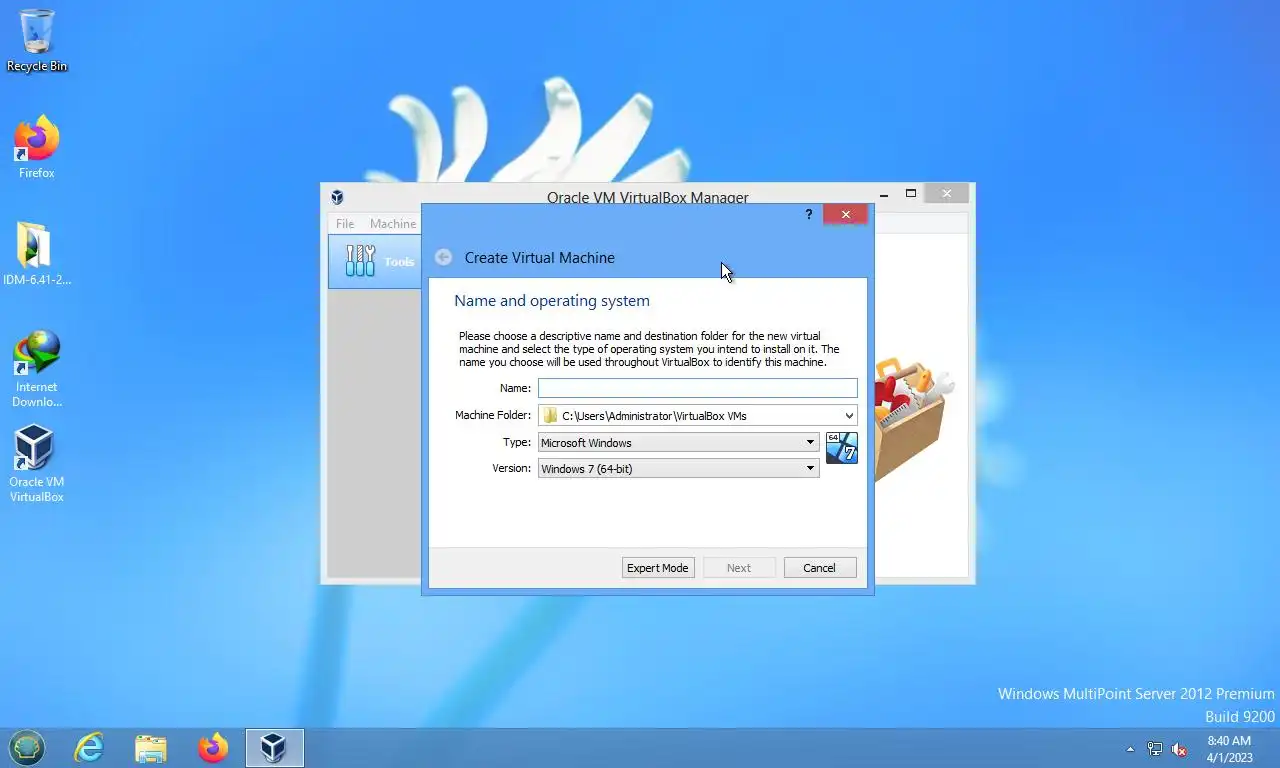This screenshot has height=768, width=1280.
Task: Click the Tools entry in the Manager sidebar
Action: pyautogui.click(x=375, y=262)
